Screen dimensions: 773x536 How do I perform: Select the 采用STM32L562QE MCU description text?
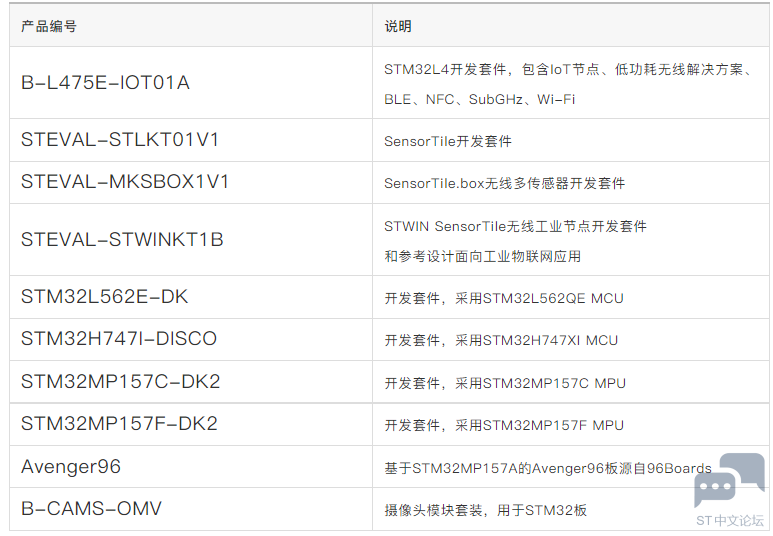539,298
